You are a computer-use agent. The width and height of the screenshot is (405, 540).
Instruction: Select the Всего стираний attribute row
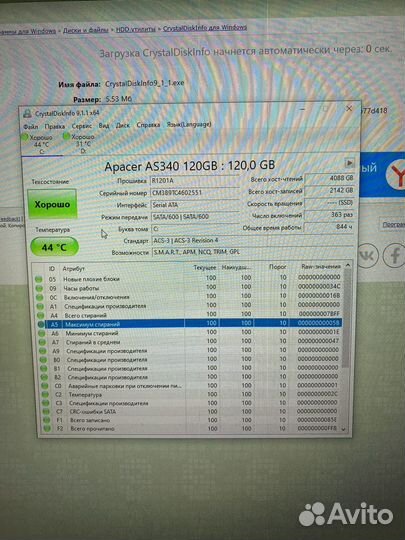189,314
